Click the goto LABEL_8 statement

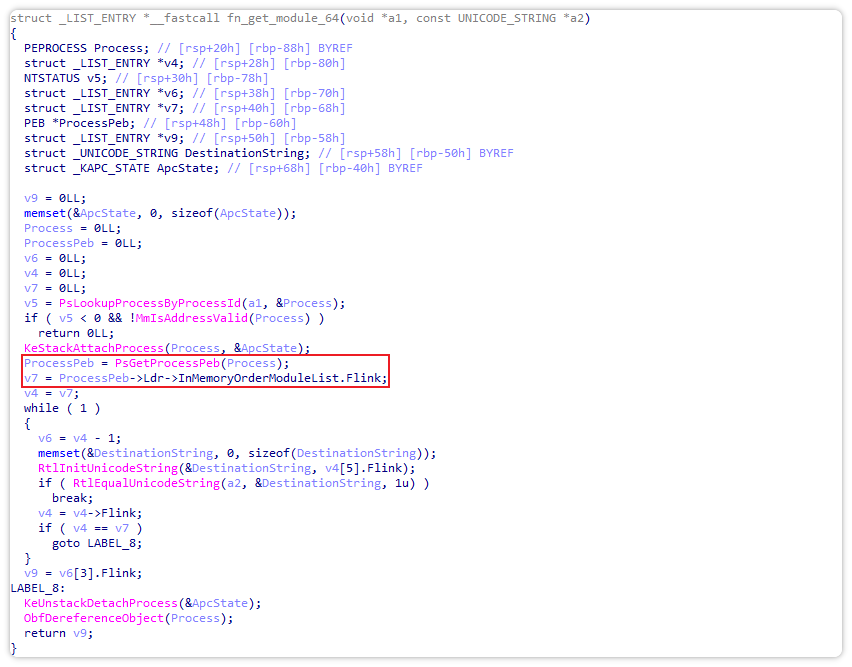click(x=96, y=543)
